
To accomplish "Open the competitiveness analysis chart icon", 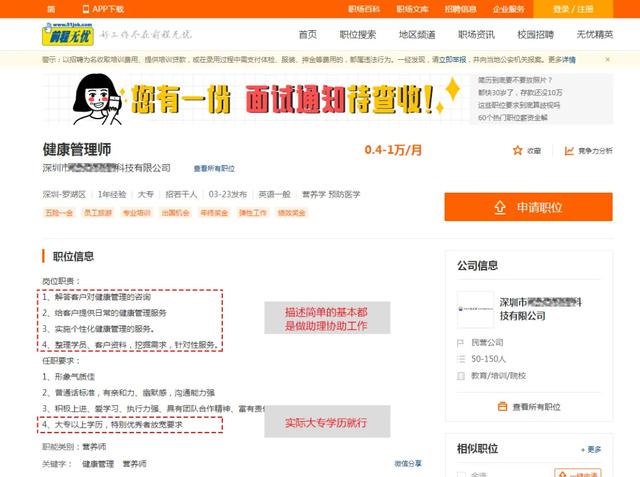I will coord(569,151).
